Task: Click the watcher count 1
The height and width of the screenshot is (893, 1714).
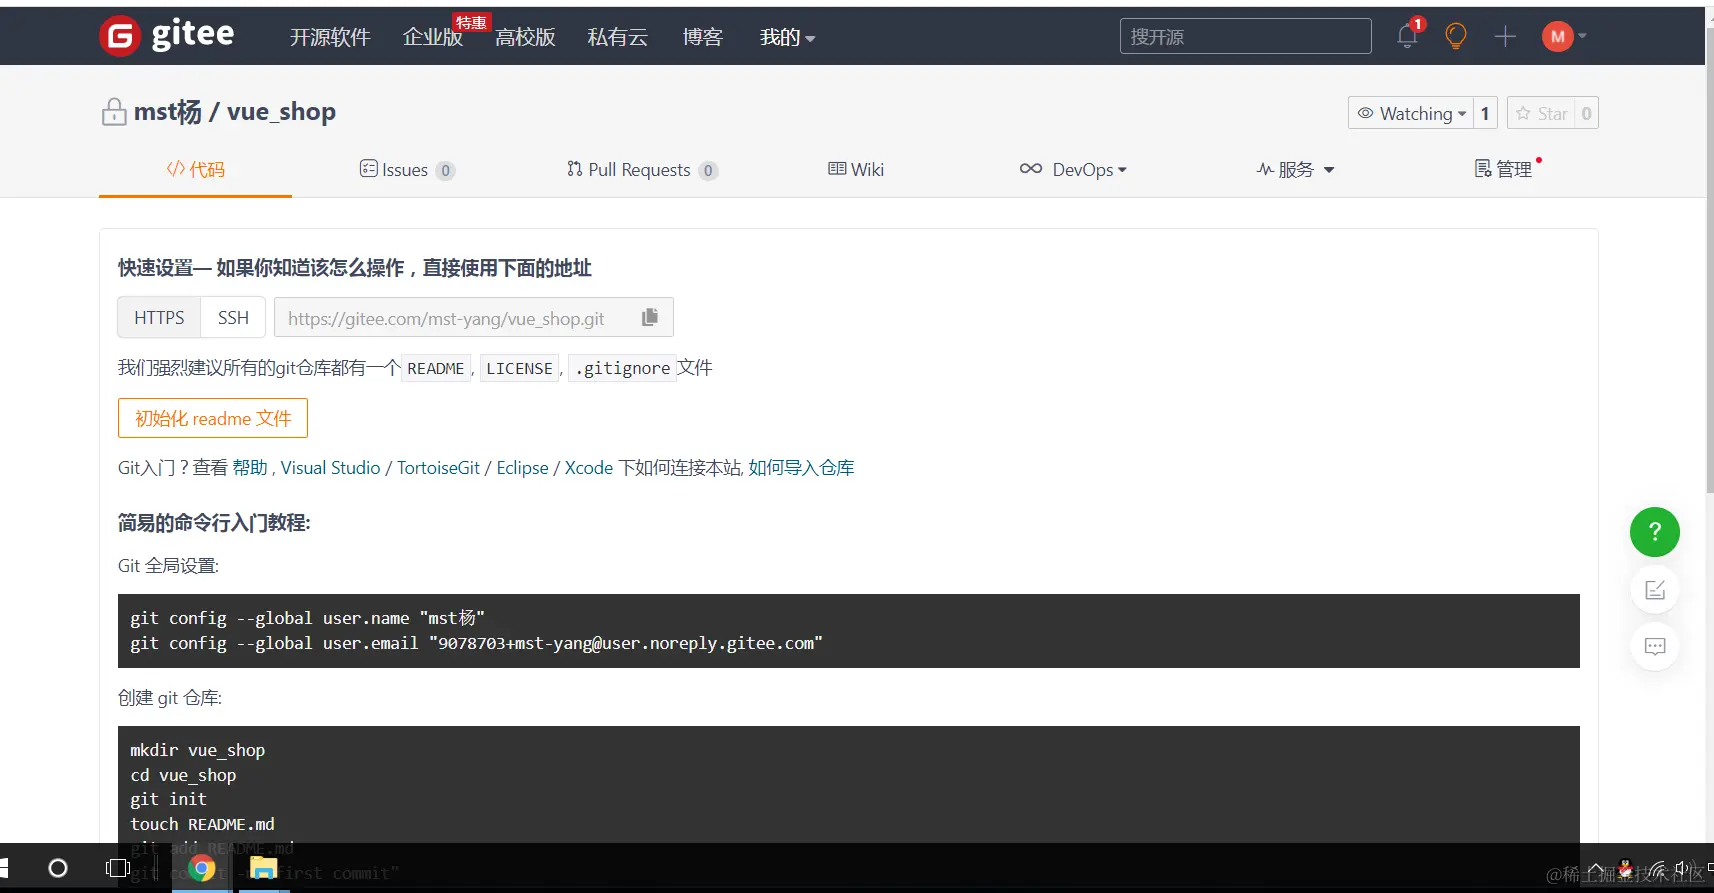Action: (x=1485, y=113)
